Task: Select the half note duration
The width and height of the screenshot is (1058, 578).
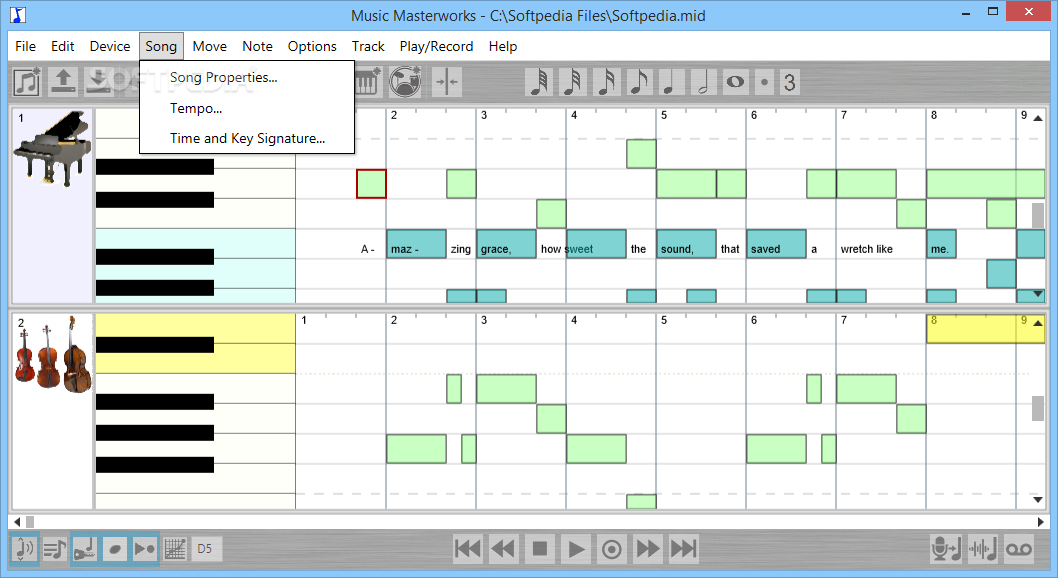Action: click(x=702, y=82)
